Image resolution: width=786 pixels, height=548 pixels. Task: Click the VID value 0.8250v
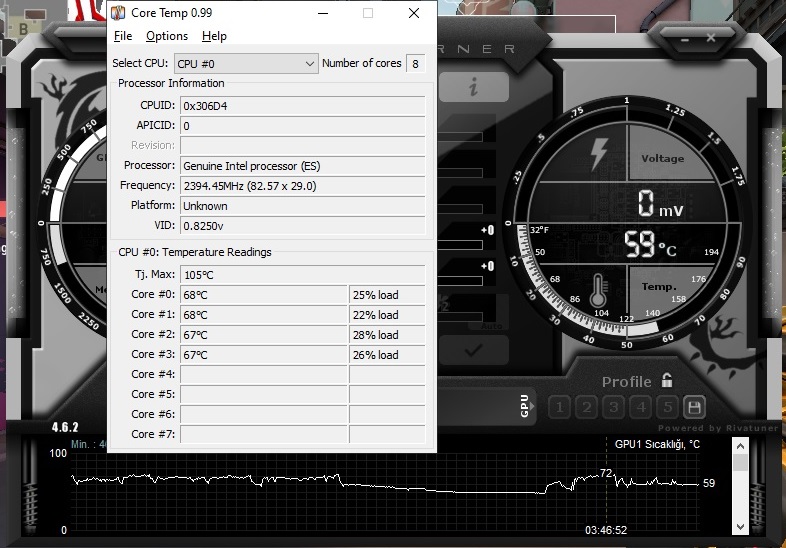pos(302,226)
